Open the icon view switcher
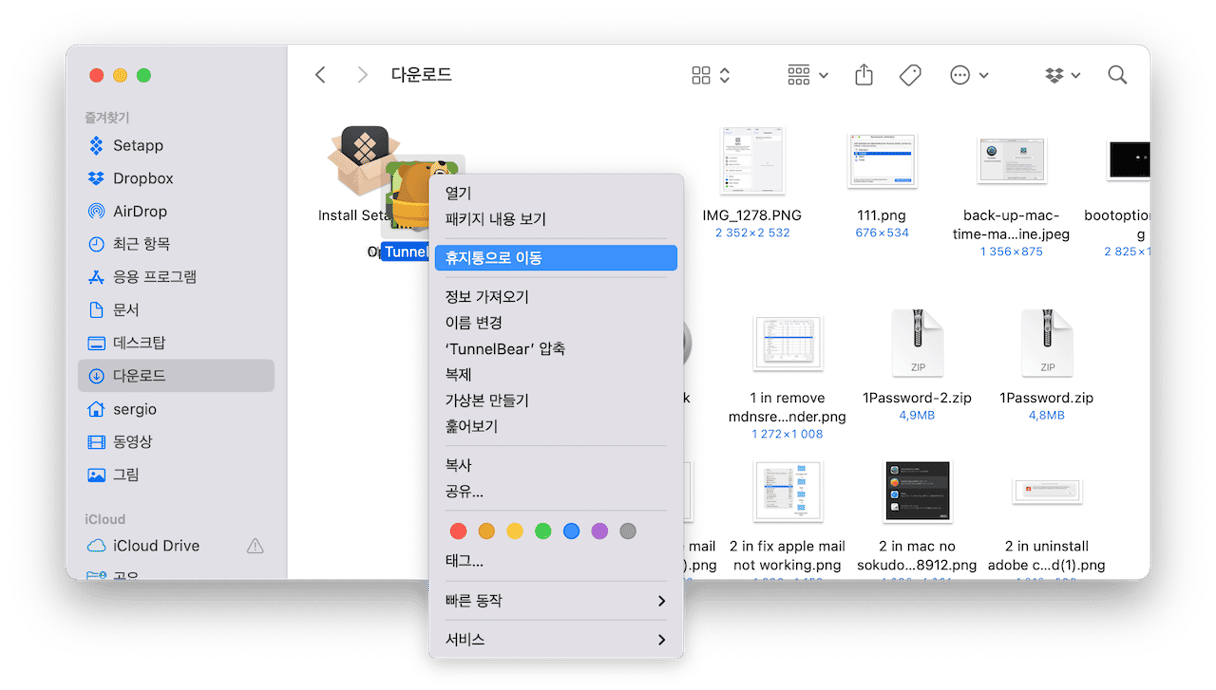 pyautogui.click(x=712, y=75)
